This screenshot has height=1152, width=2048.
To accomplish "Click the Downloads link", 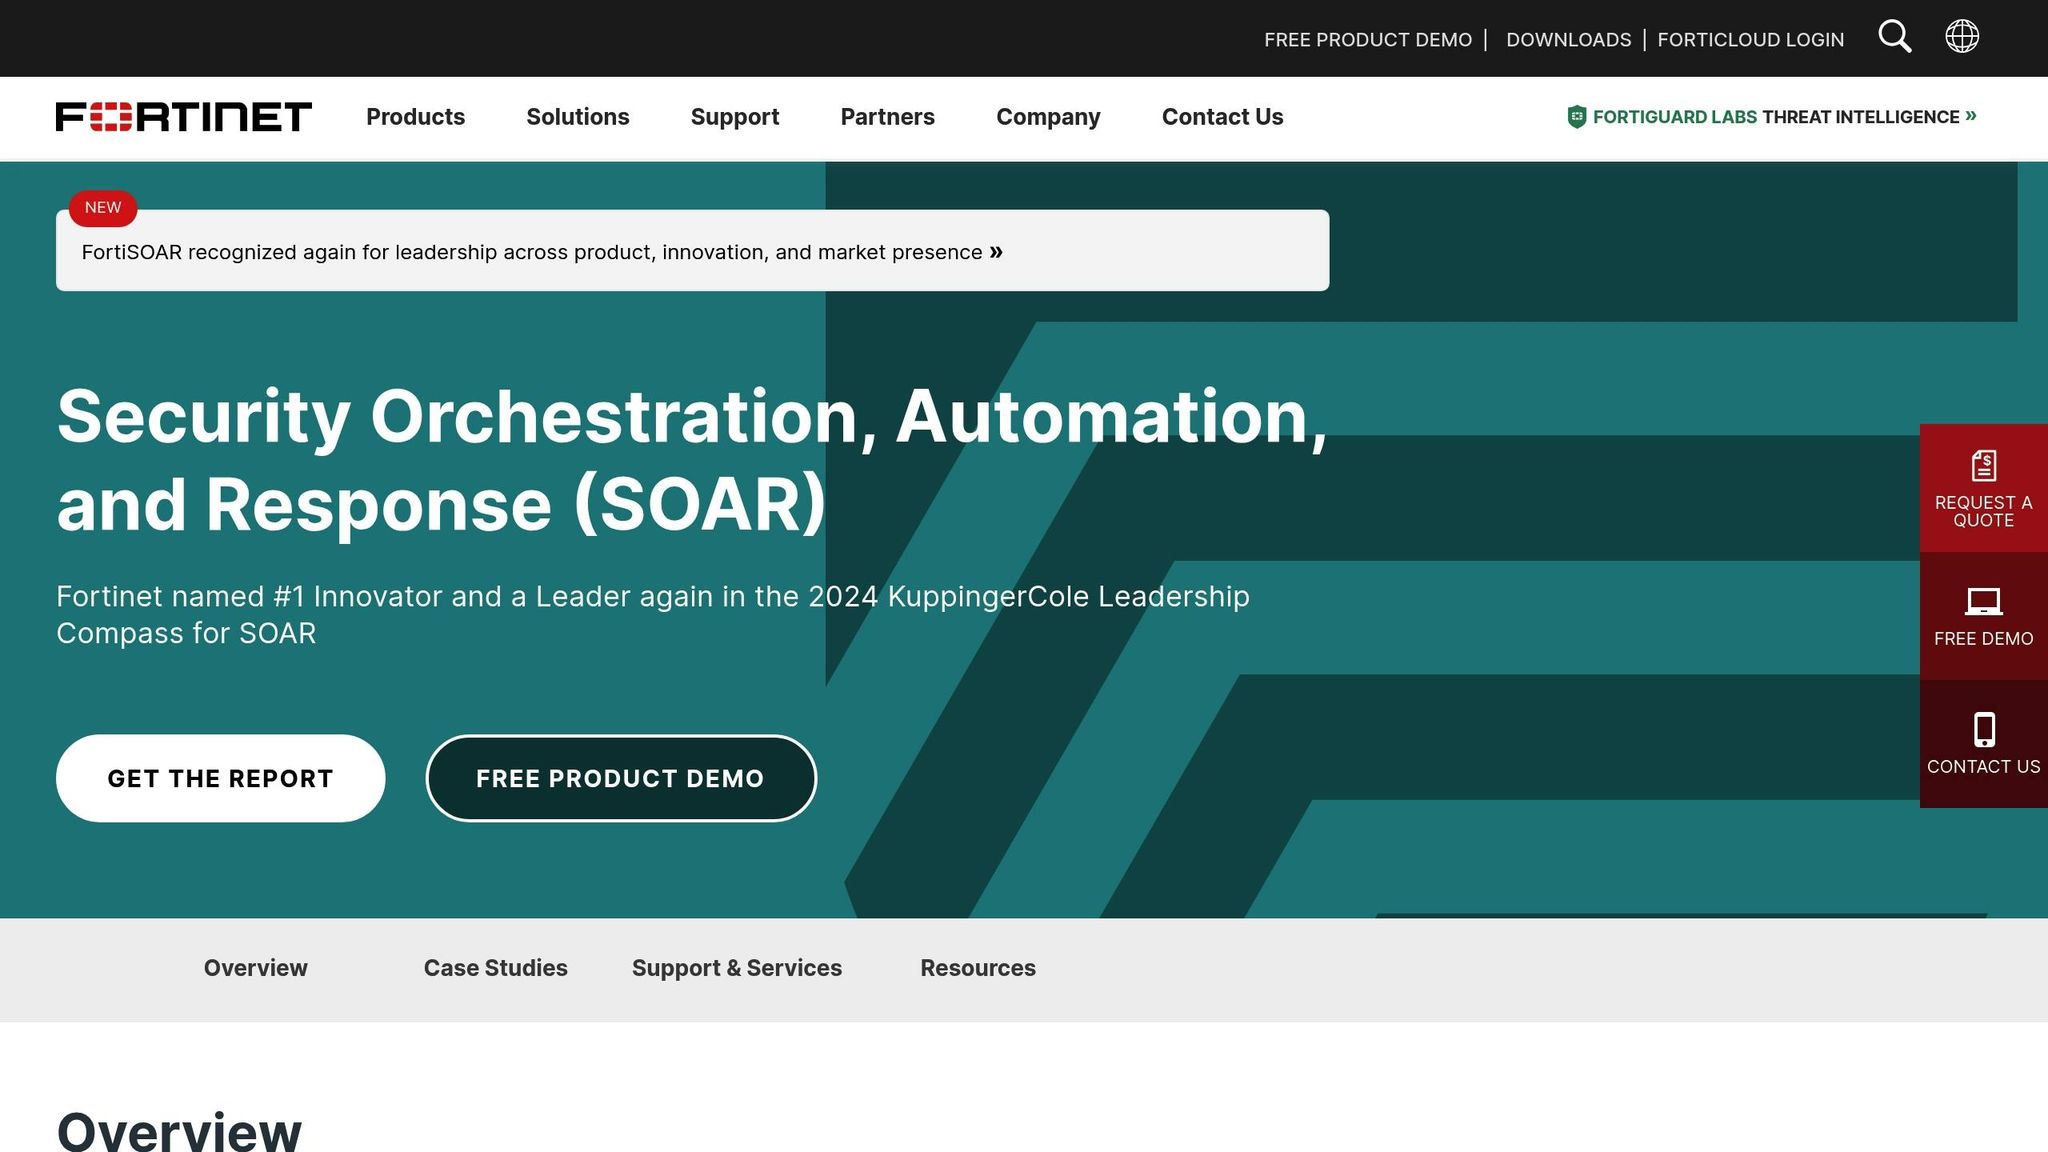I will 1568,39.
